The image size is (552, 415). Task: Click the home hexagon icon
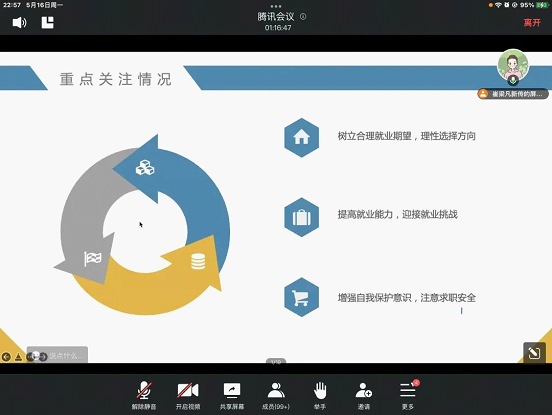(x=301, y=137)
